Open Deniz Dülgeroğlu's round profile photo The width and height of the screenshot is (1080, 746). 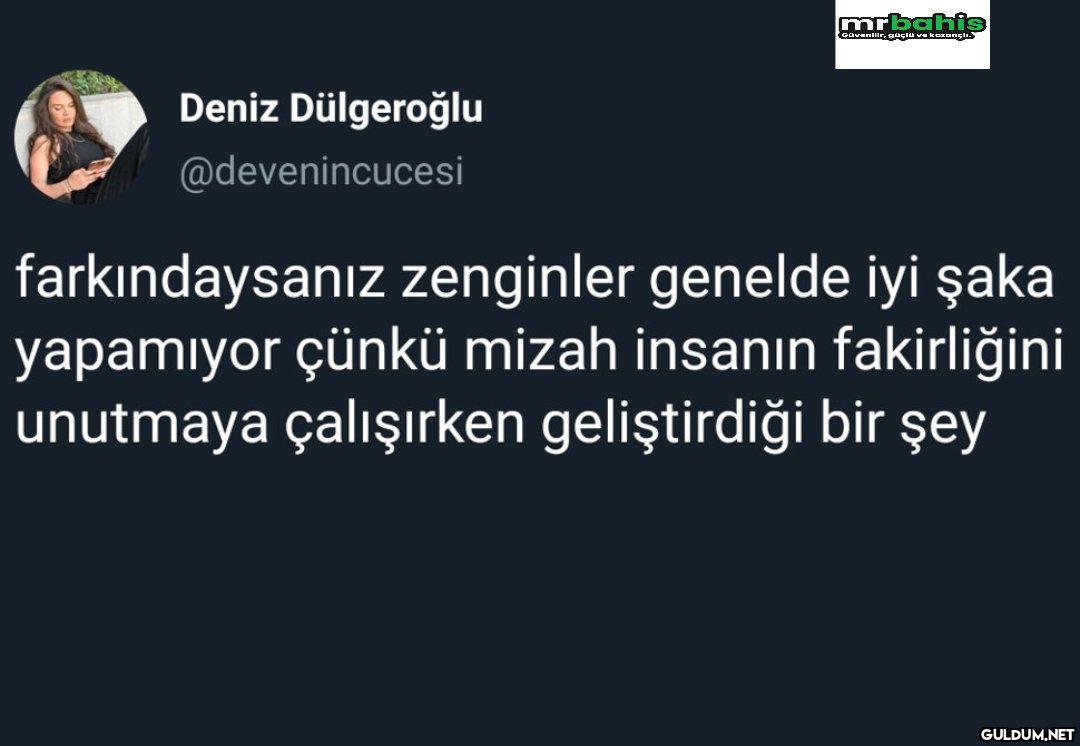click(81, 136)
